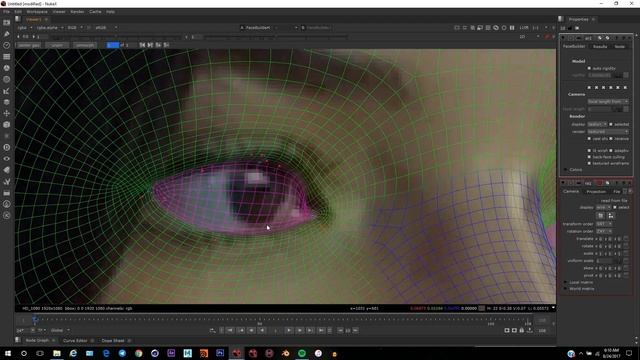This screenshot has width=640, height=360.
Task: Open the FaceBuilder display mode dropdown
Action: click(x=597, y=124)
